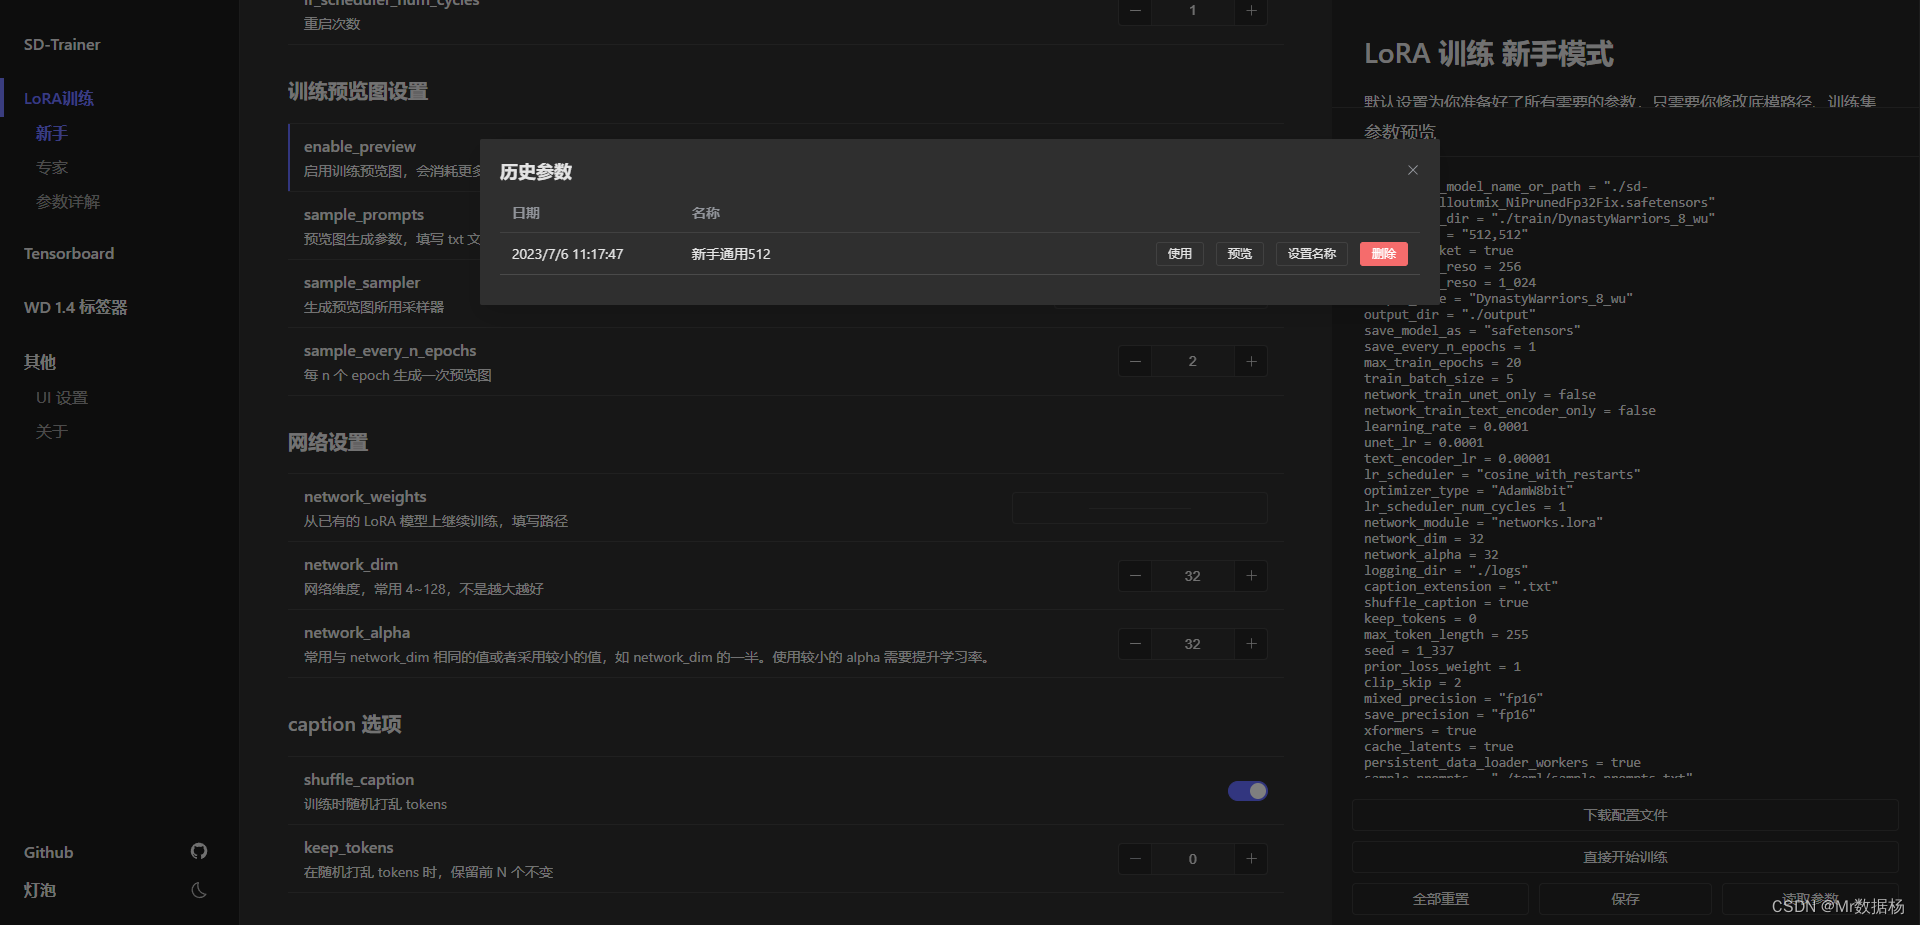The width and height of the screenshot is (1920, 925).
Task: Click the 下载配置文件 button
Action: [x=1625, y=815]
